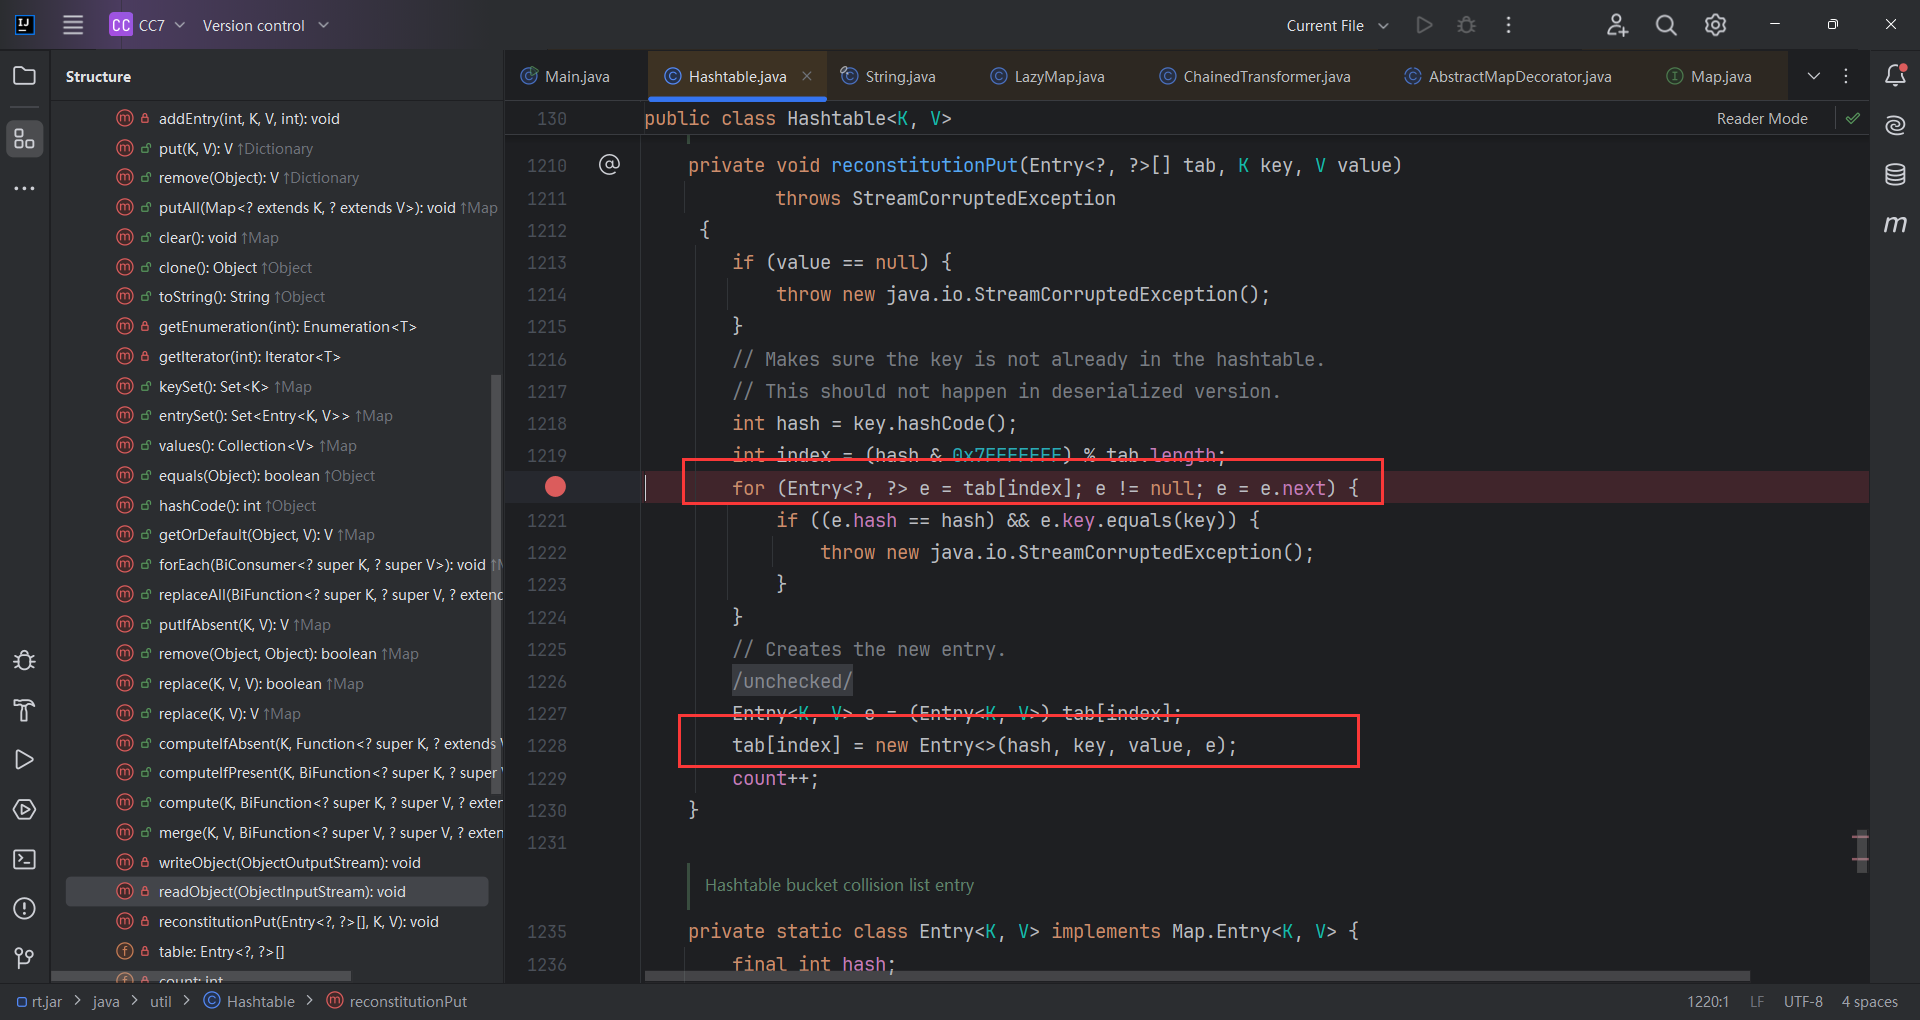Open the Problems tool window

(x=25, y=908)
